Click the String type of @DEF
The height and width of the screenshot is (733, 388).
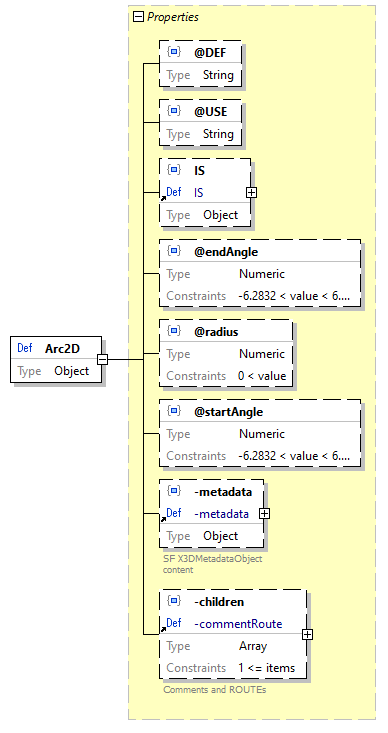click(218, 75)
